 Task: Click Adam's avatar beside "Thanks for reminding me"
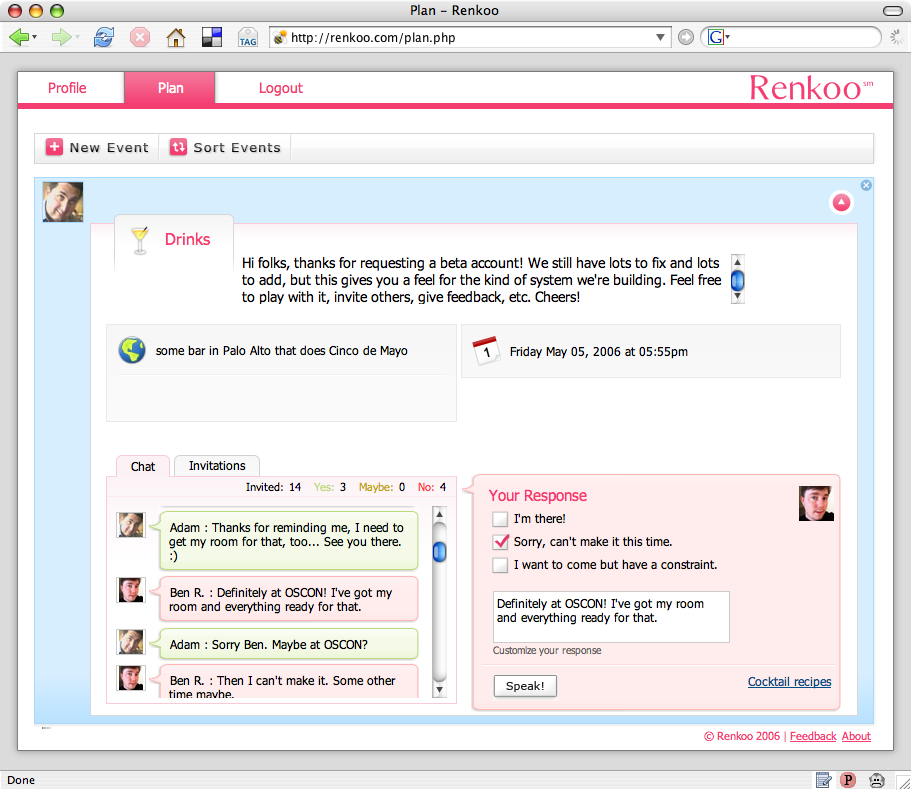click(x=131, y=525)
